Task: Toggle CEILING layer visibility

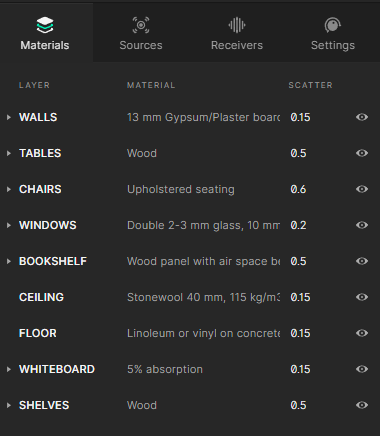Action: click(362, 297)
